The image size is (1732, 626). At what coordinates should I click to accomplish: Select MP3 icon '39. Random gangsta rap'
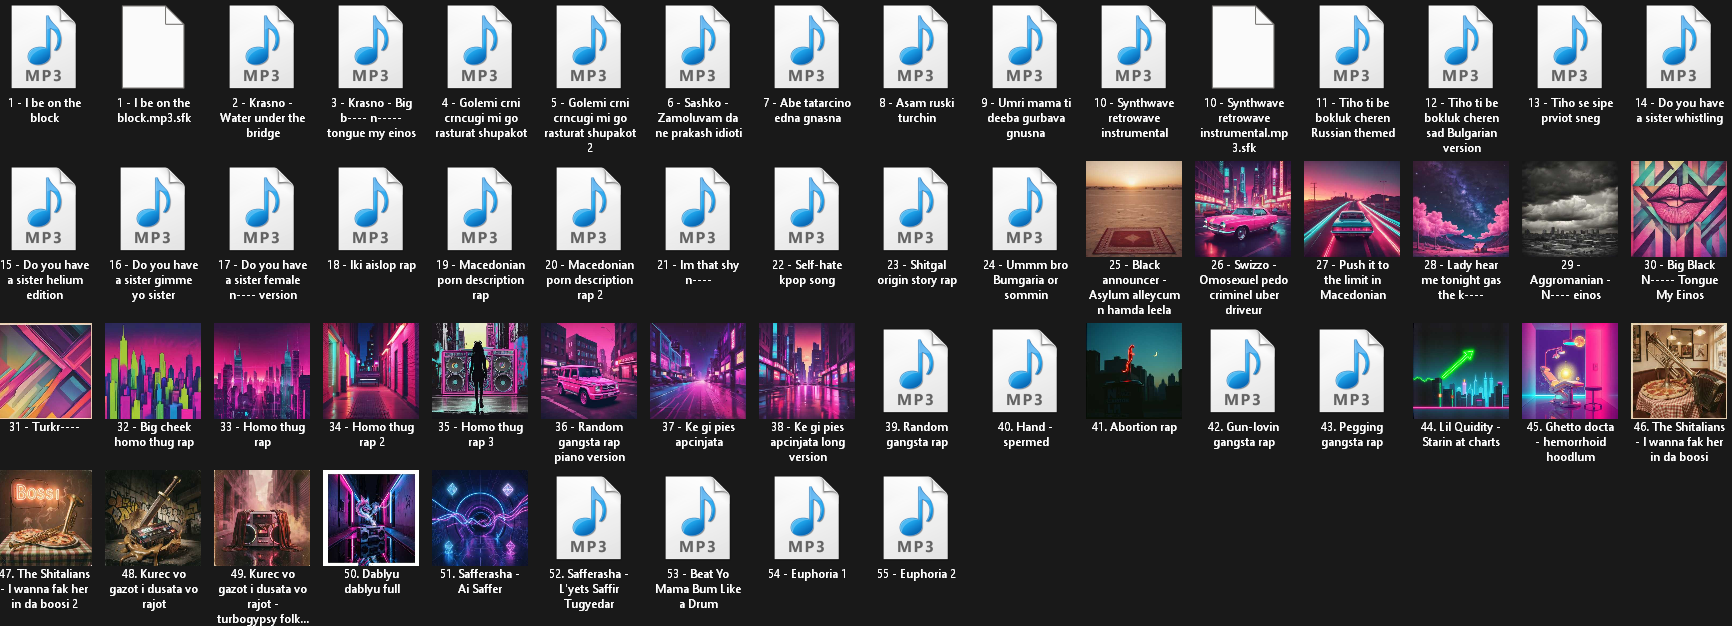(x=916, y=372)
